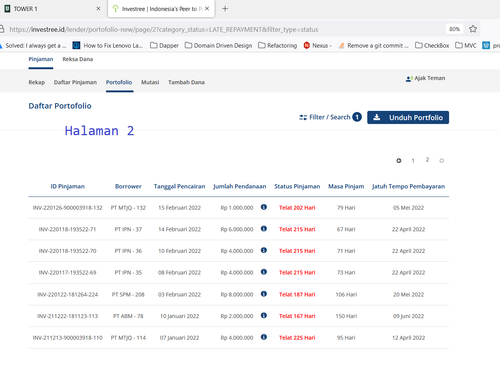
Task: Click the Filter / Search link
Action: click(x=330, y=117)
